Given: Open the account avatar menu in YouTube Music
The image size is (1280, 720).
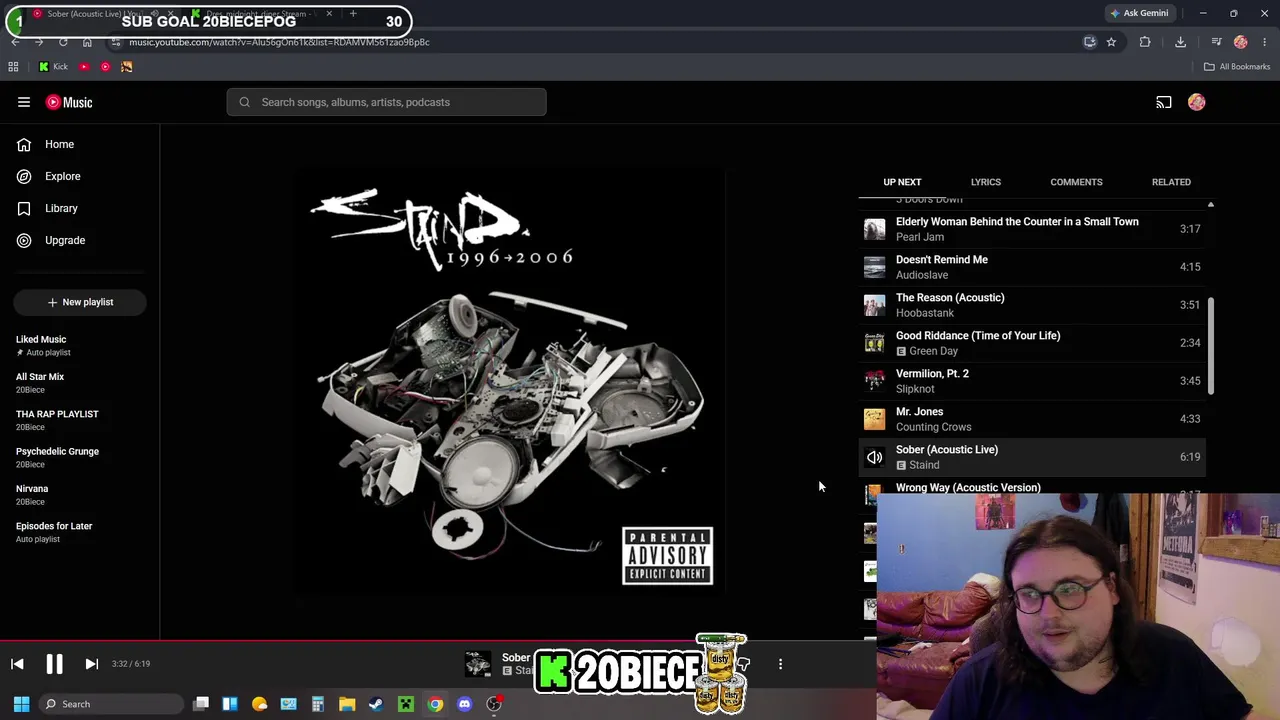Looking at the screenshot, I should [1197, 102].
